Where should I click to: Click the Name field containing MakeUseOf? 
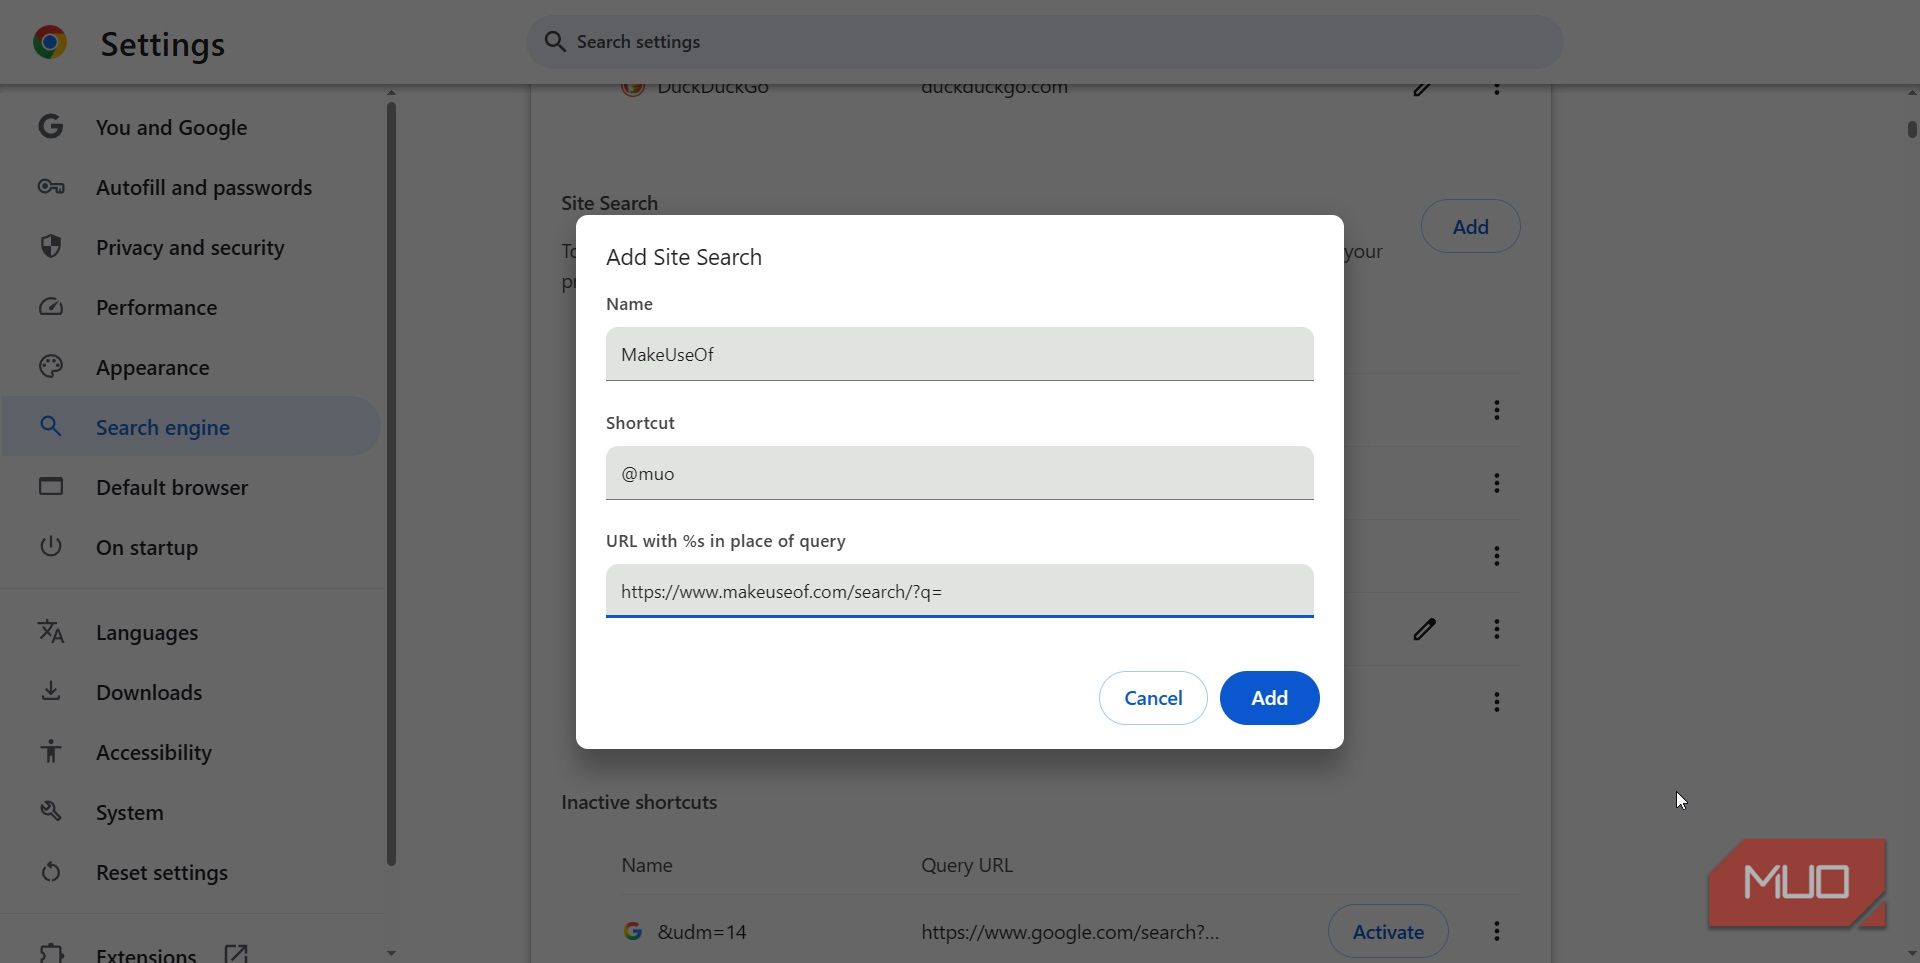[959, 354]
